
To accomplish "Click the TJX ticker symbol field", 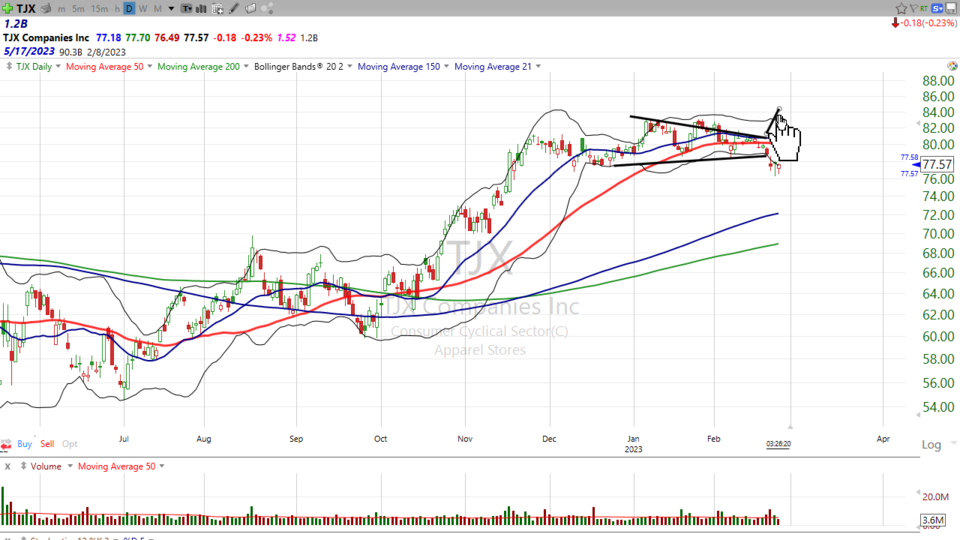I will (26, 8).
